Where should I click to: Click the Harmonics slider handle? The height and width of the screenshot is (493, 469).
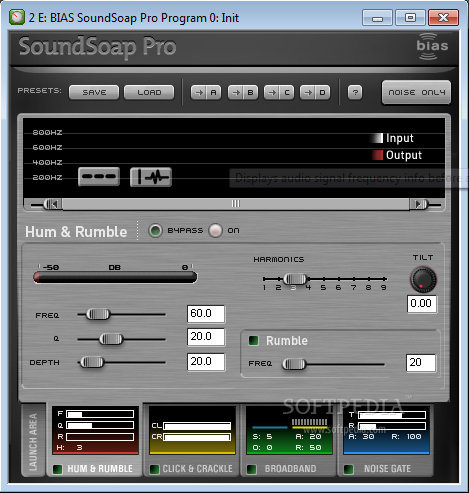296,279
